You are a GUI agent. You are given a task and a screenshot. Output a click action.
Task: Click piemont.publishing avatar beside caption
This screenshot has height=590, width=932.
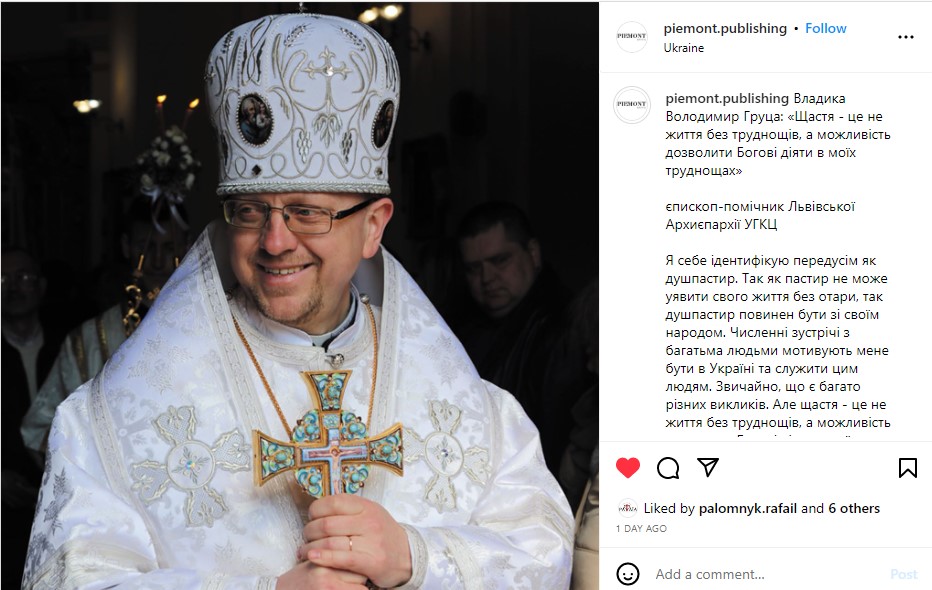[x=631, y=105]
